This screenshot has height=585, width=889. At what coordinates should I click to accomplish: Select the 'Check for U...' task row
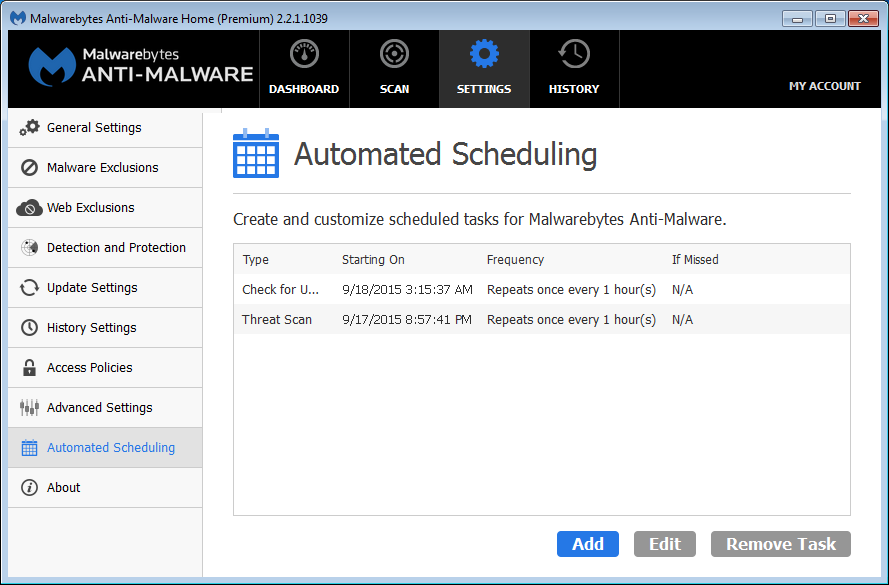tap(541, 290)
